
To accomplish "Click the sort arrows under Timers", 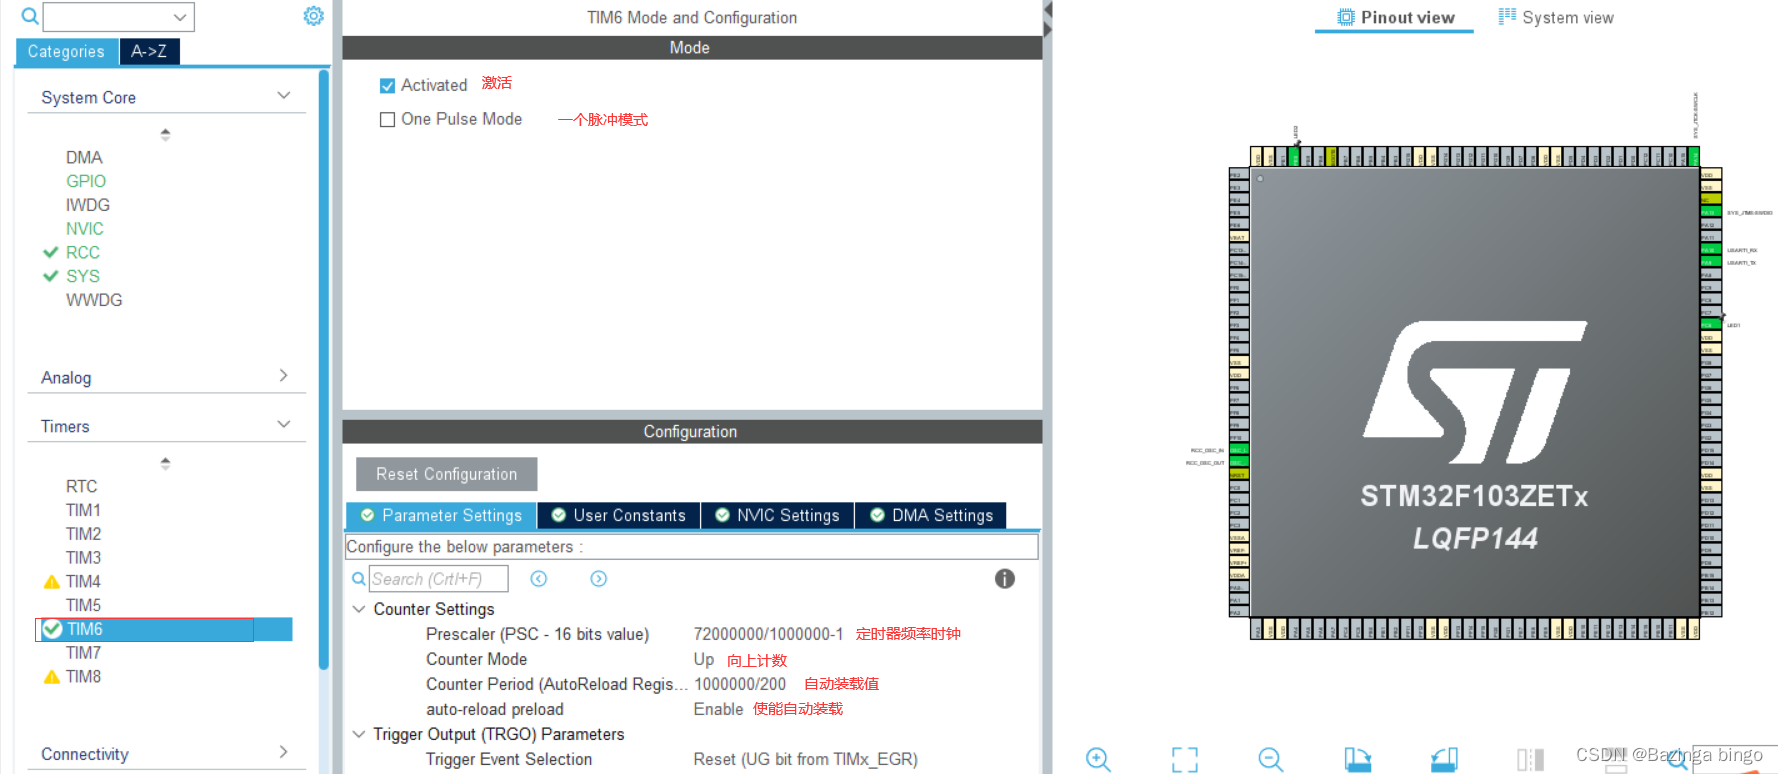I will (x=166, y=463).
